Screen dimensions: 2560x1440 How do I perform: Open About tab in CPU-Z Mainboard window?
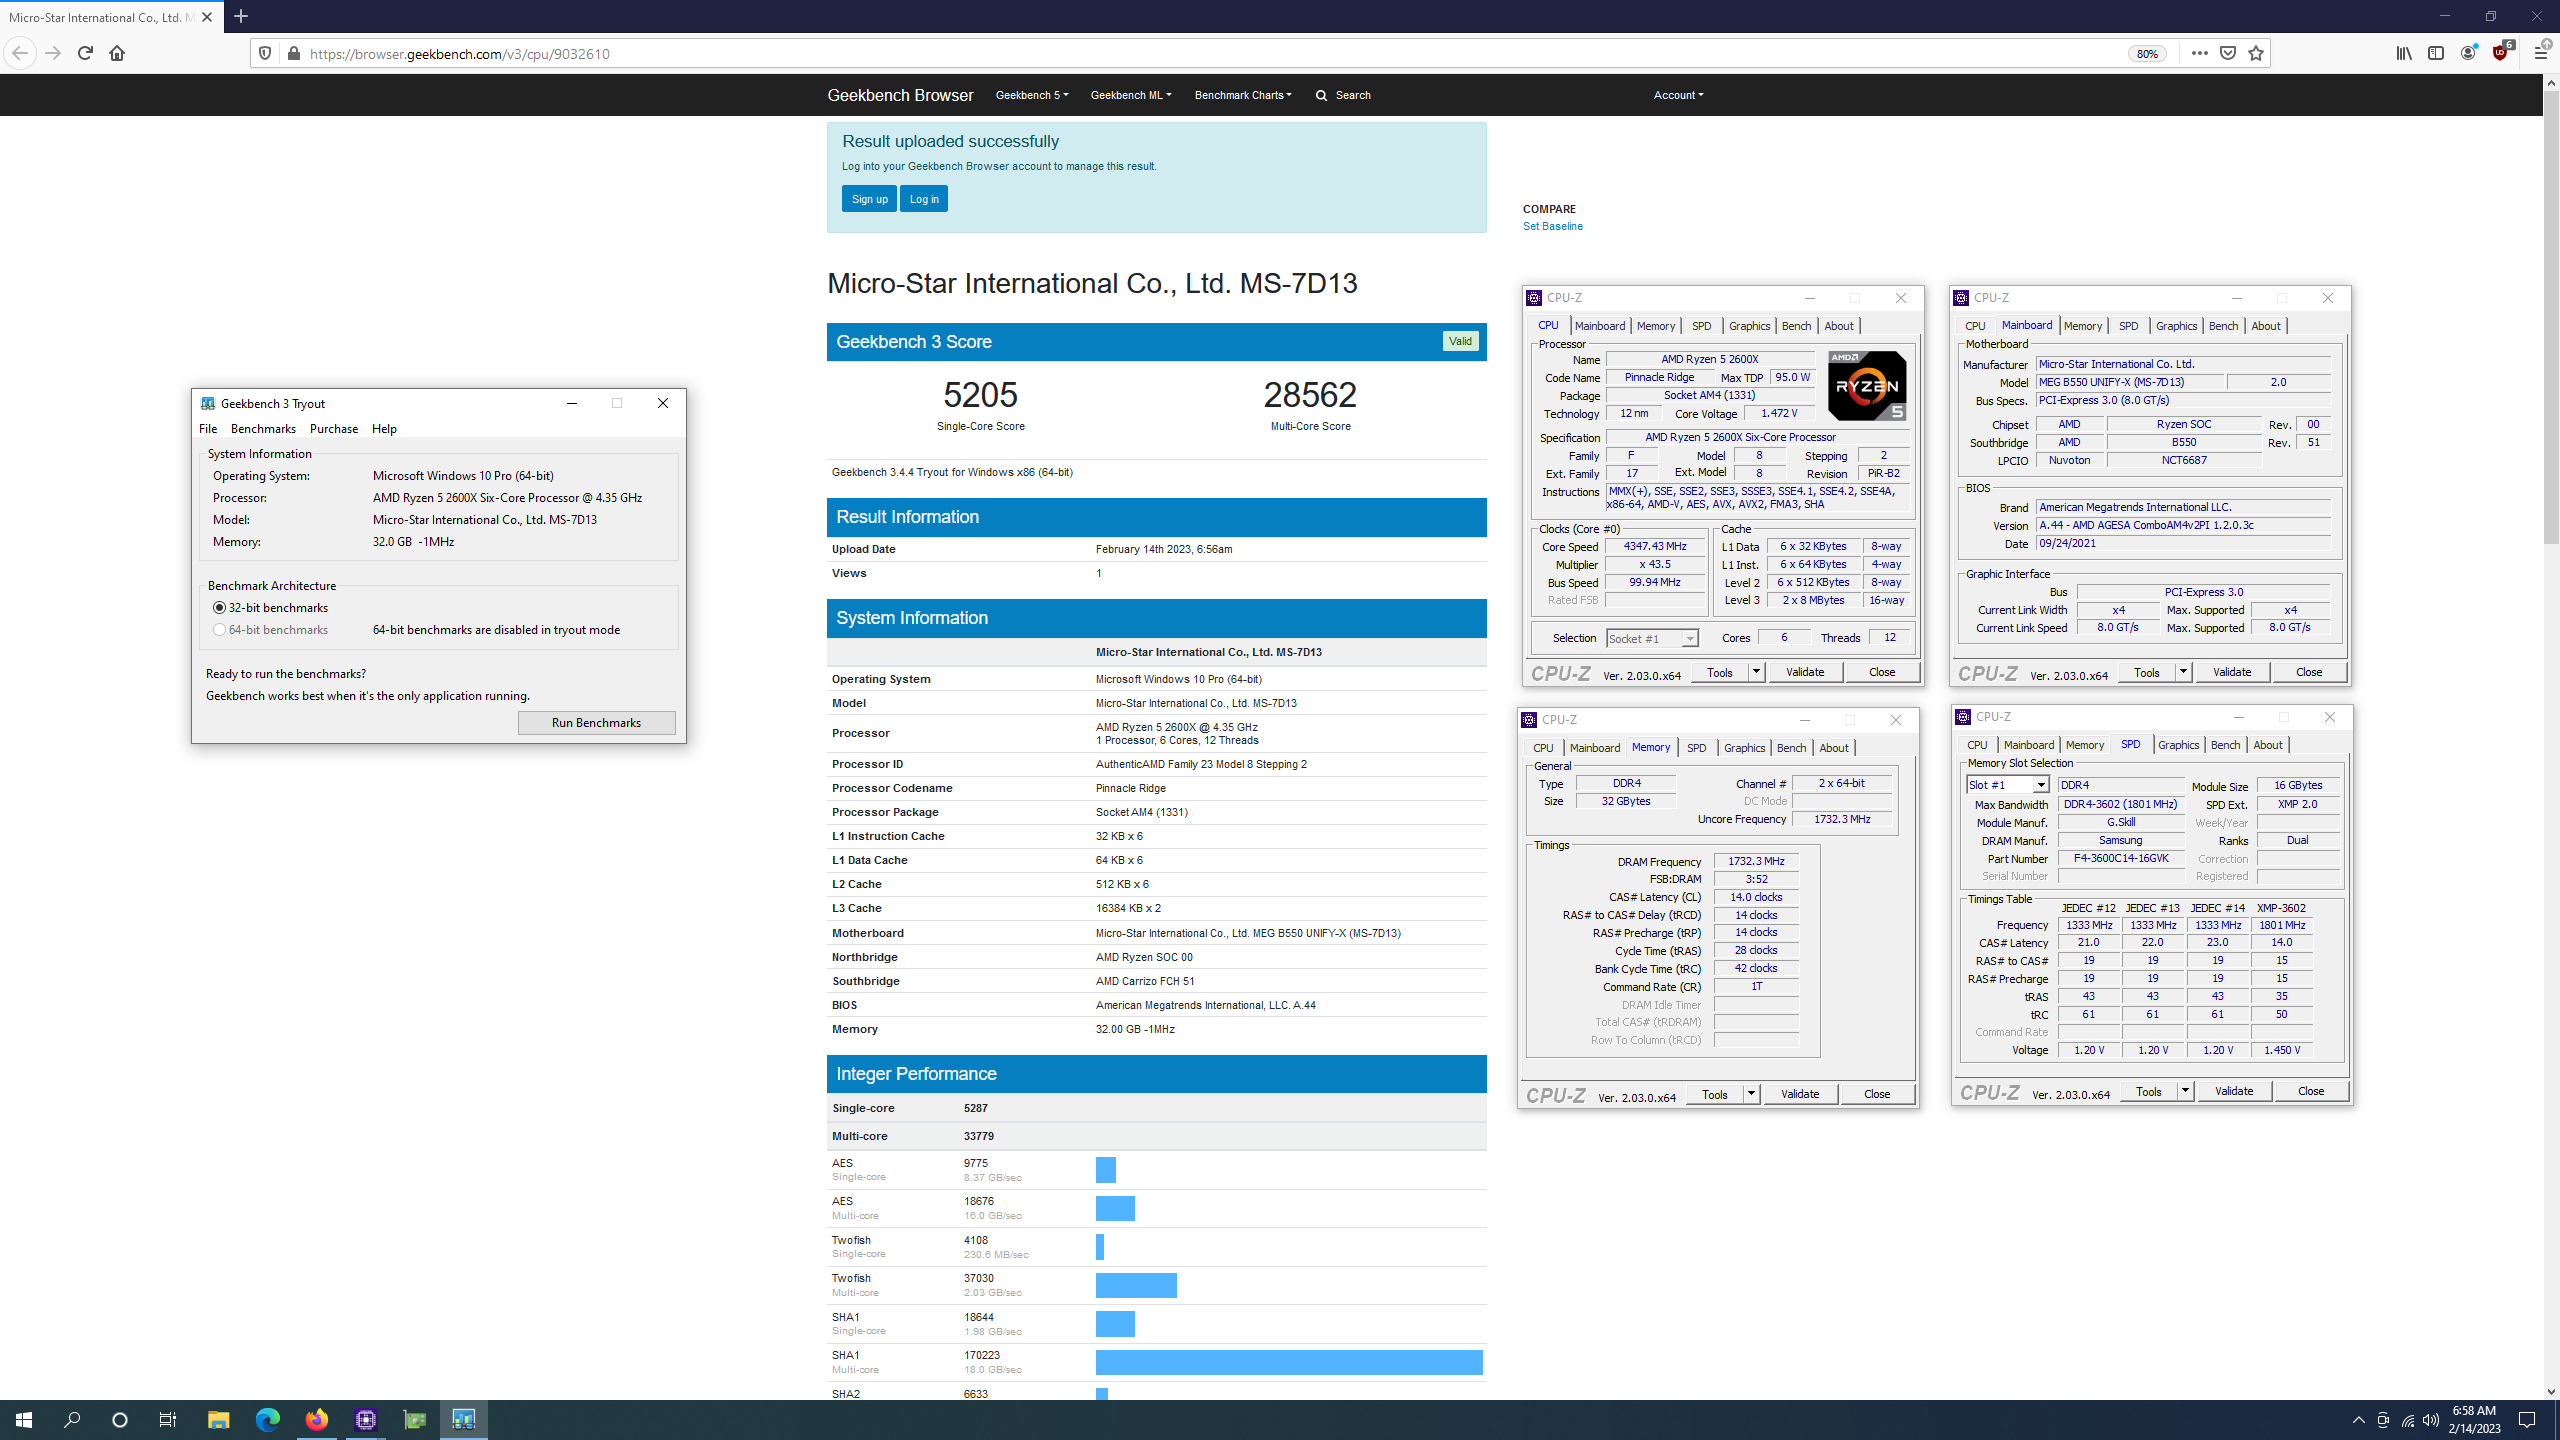[2266, 326]
